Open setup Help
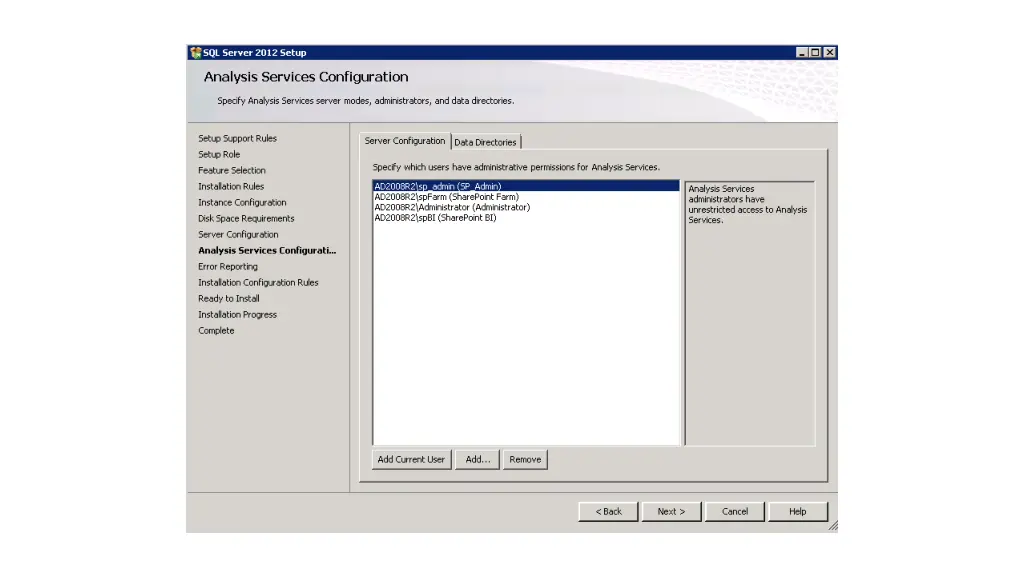 tap(797, 511)
